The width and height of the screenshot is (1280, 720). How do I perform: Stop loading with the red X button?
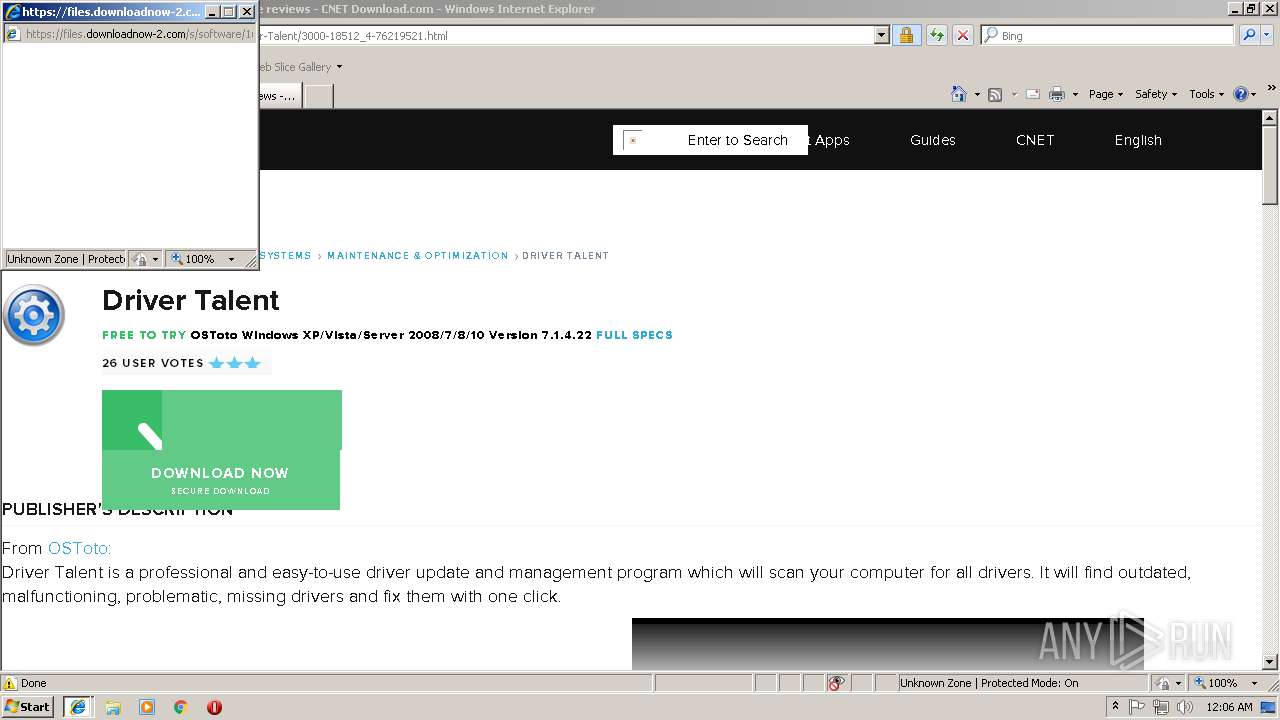click(x=962, y=35)
